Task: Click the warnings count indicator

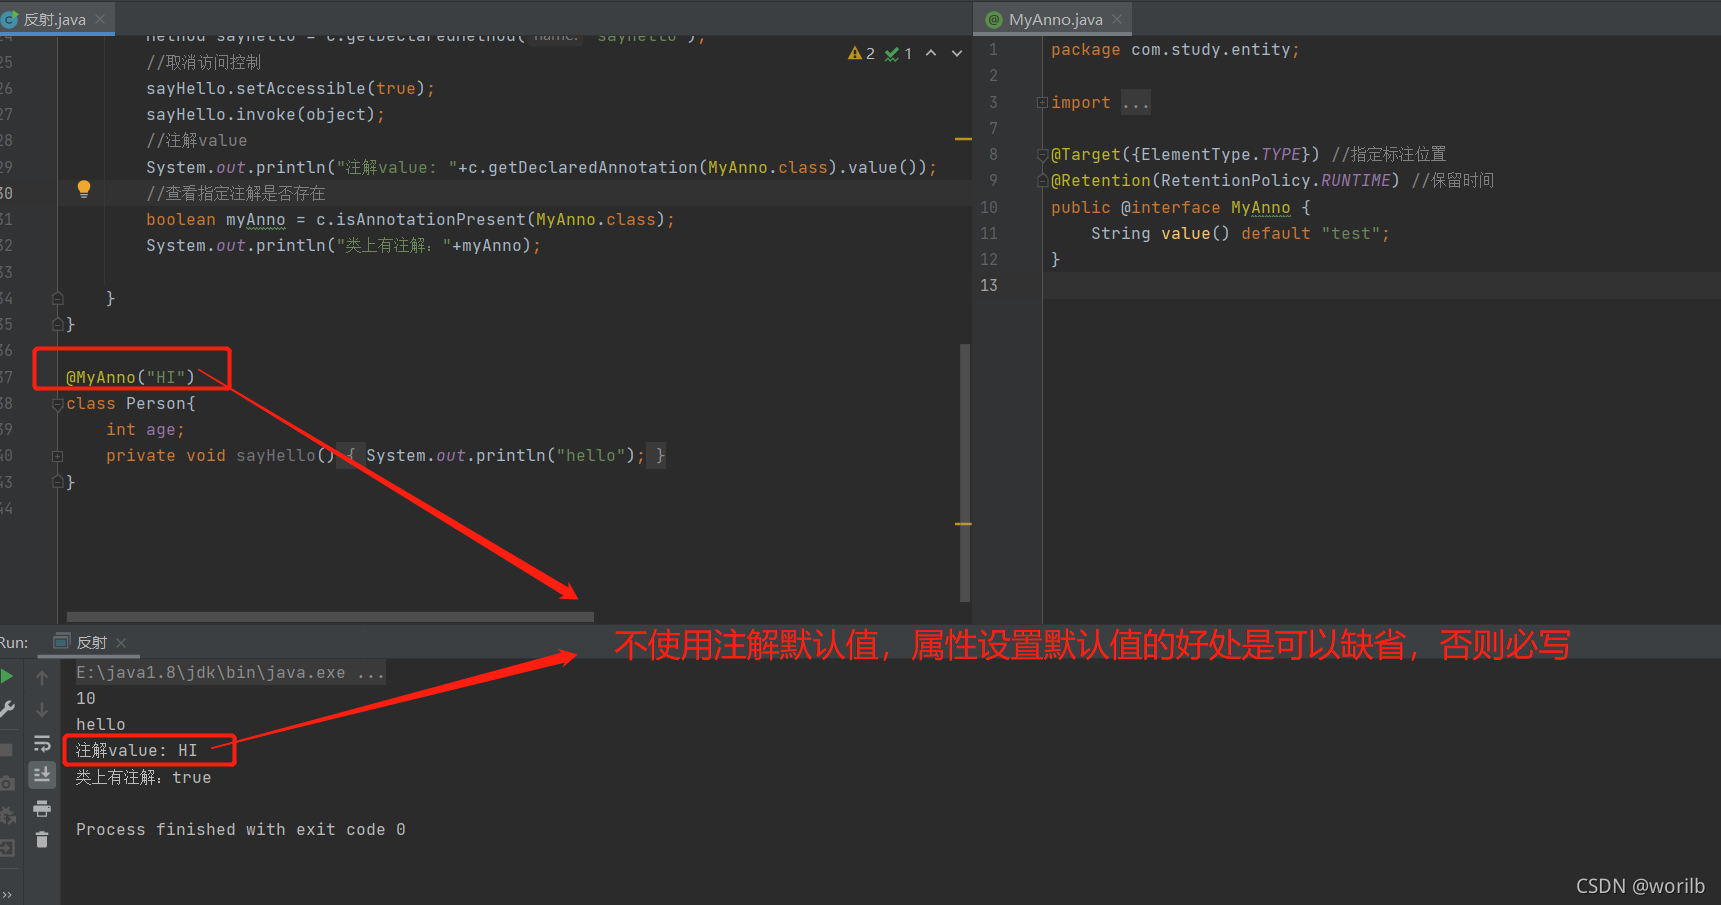Action: (x=861, y=53)
